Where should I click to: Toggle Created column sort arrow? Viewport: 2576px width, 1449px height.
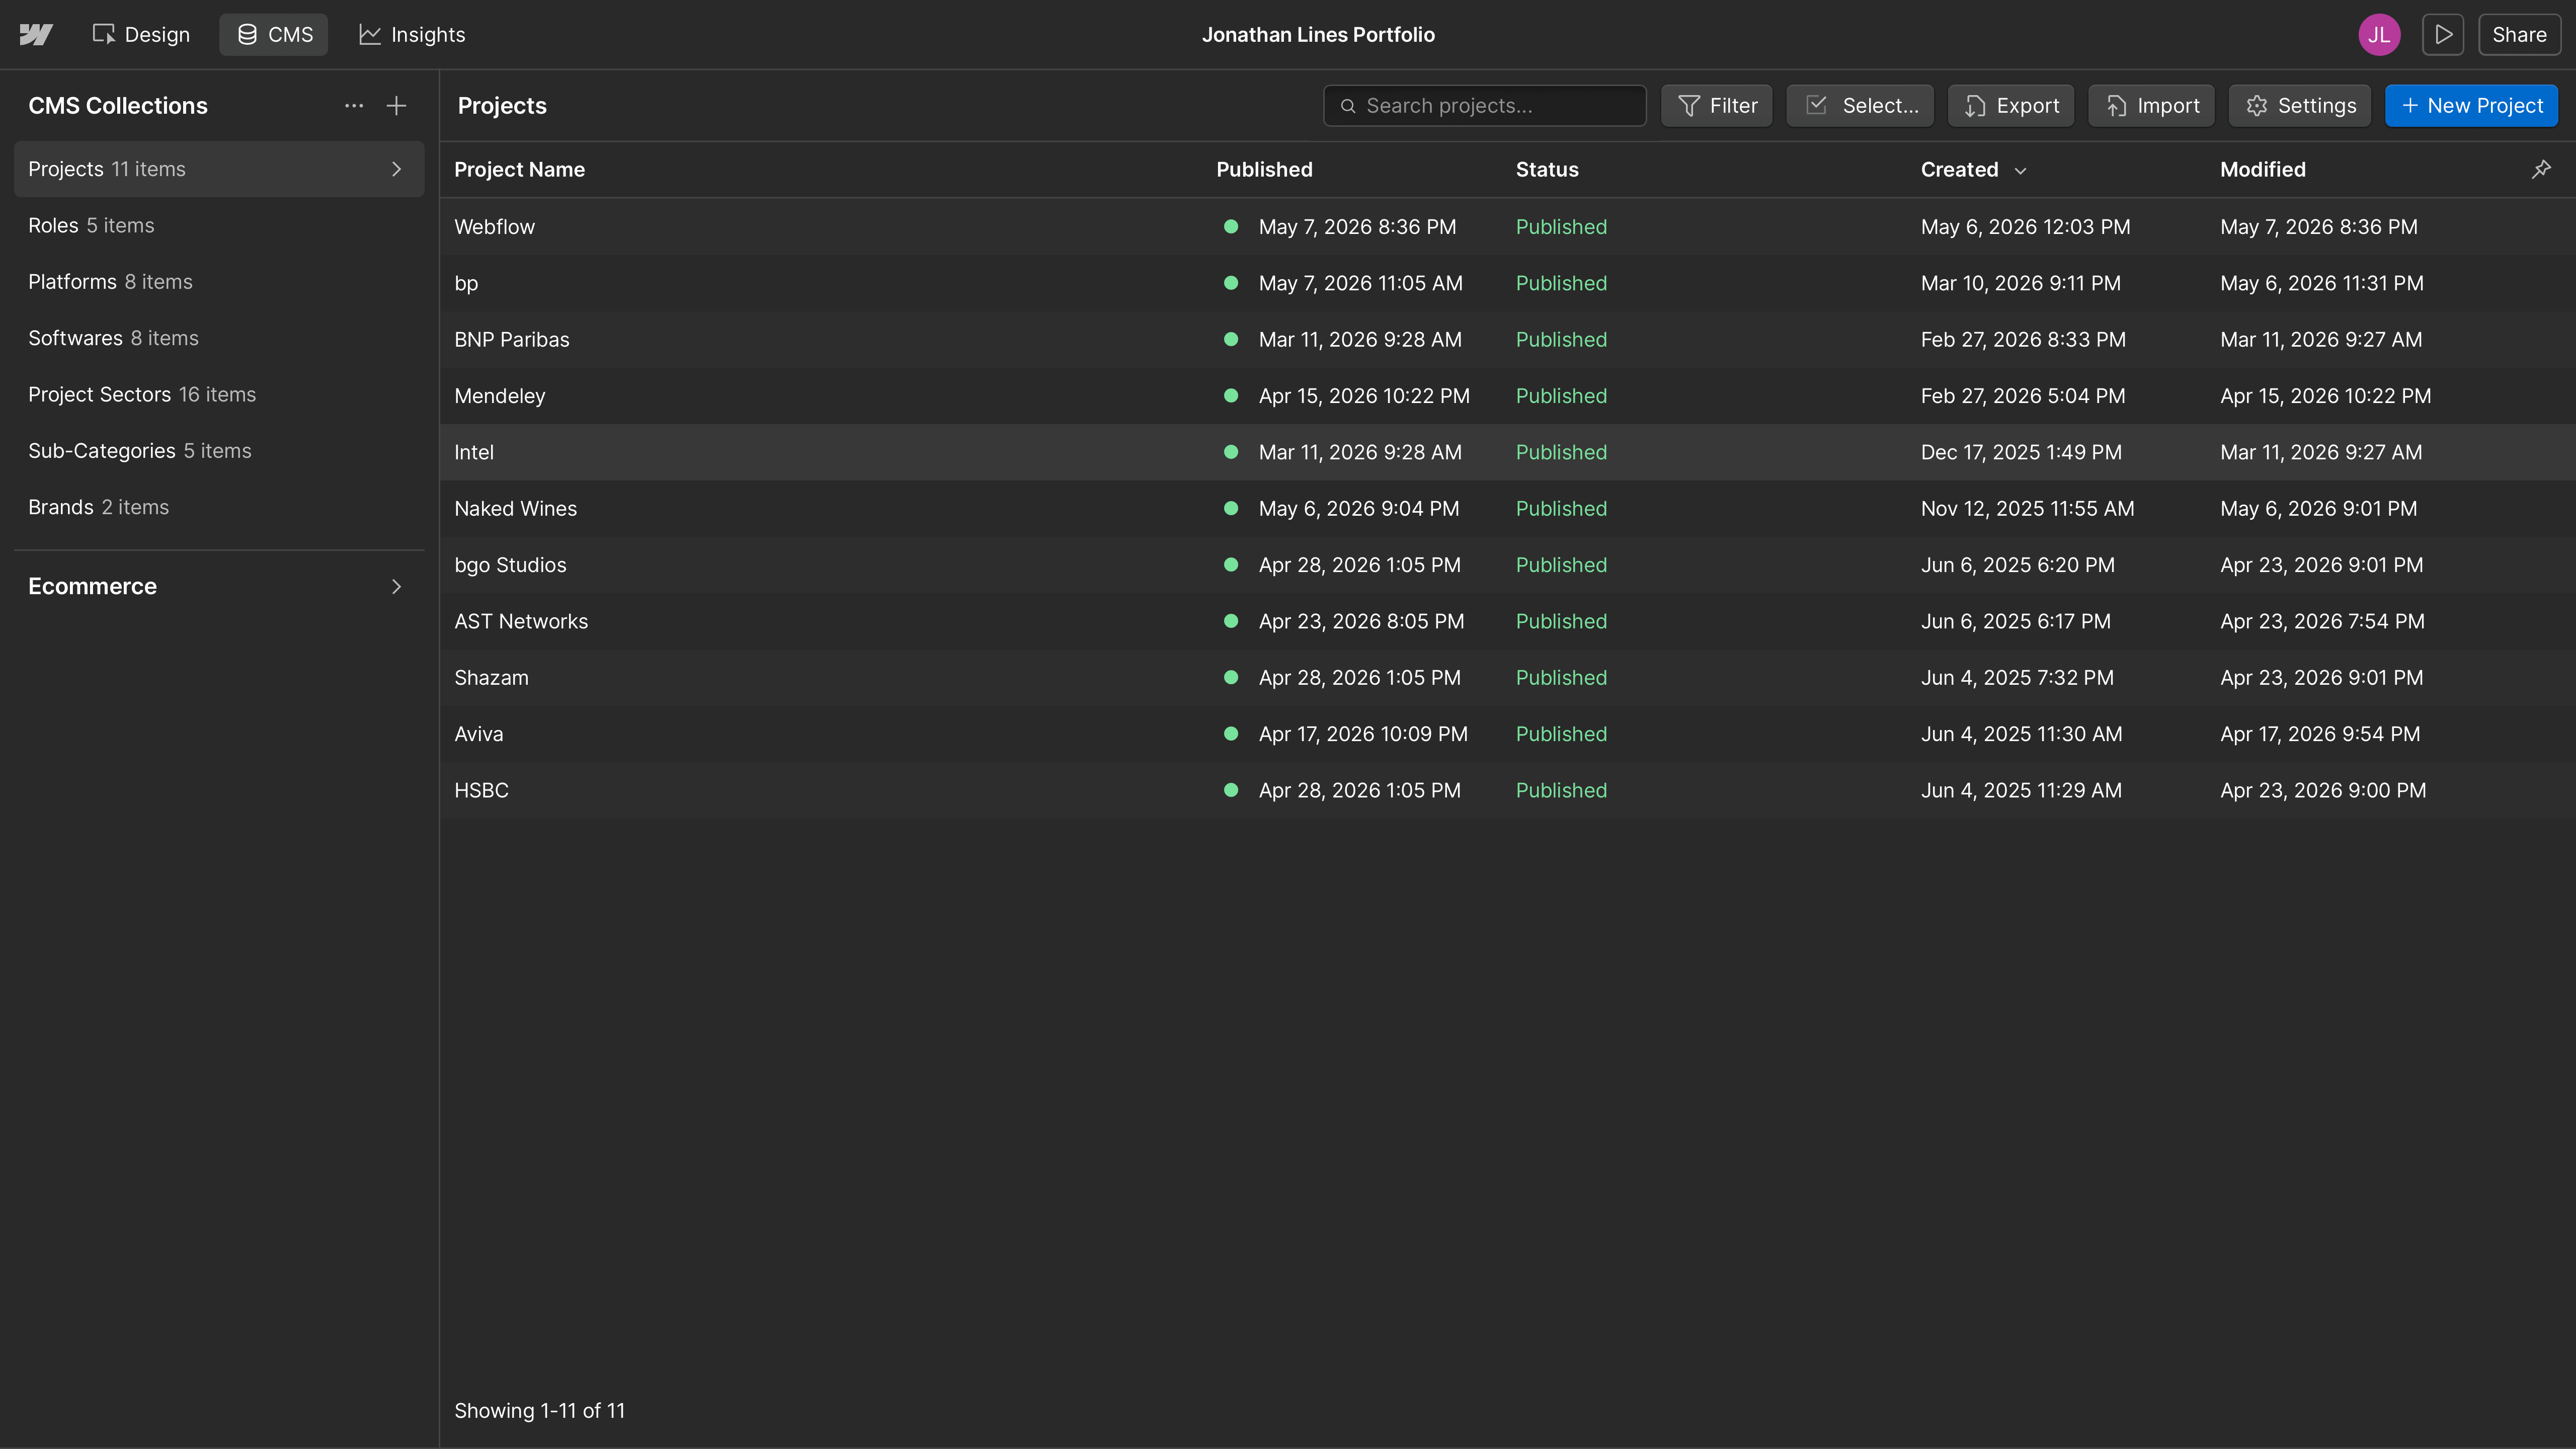pos(2020,171)
